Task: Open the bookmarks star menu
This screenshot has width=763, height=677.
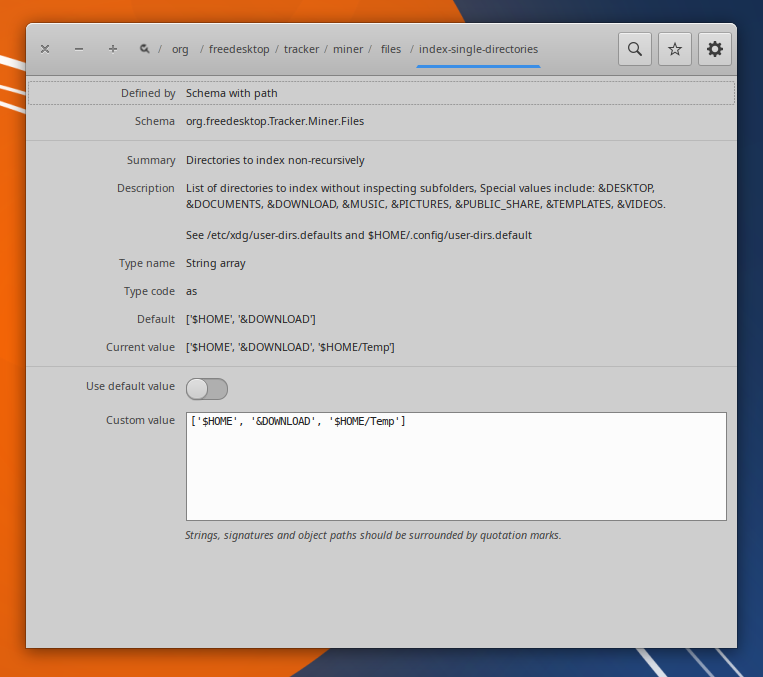Action: (x=675, y=49)
